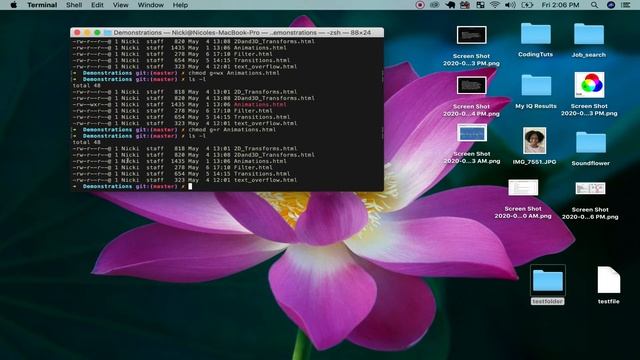Open Notification Center icon
640x360 pixels.
[625, 5]
